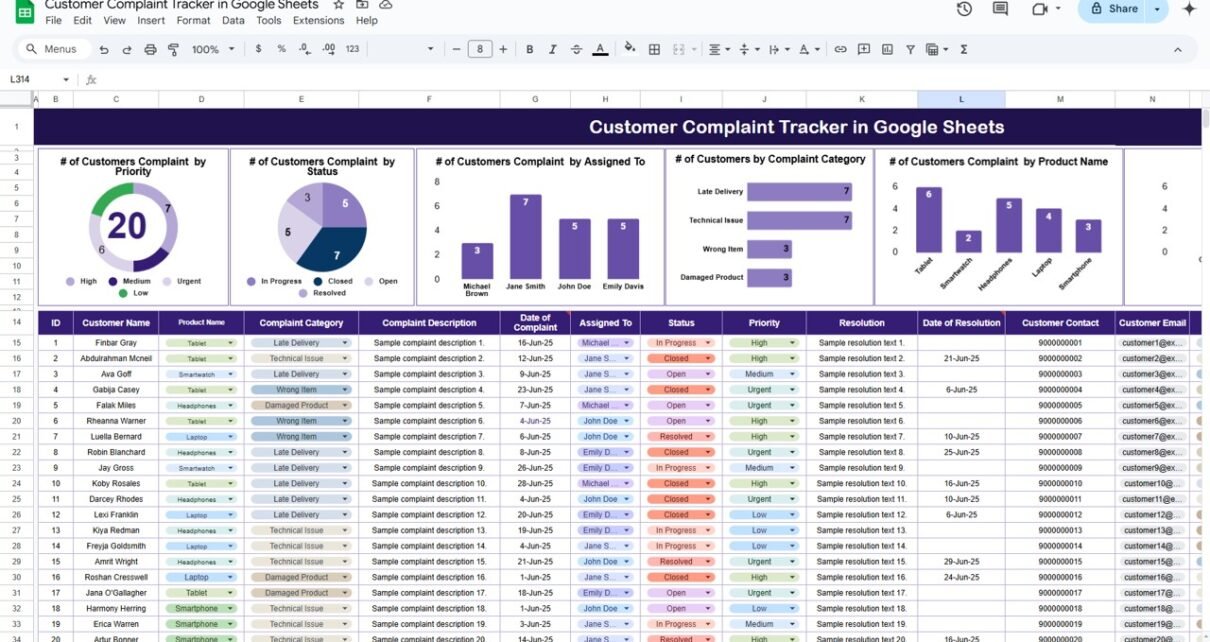Screen dimensions: 1210x642
Task: Insert comment icon in toolbar
Action: [862, 49]
